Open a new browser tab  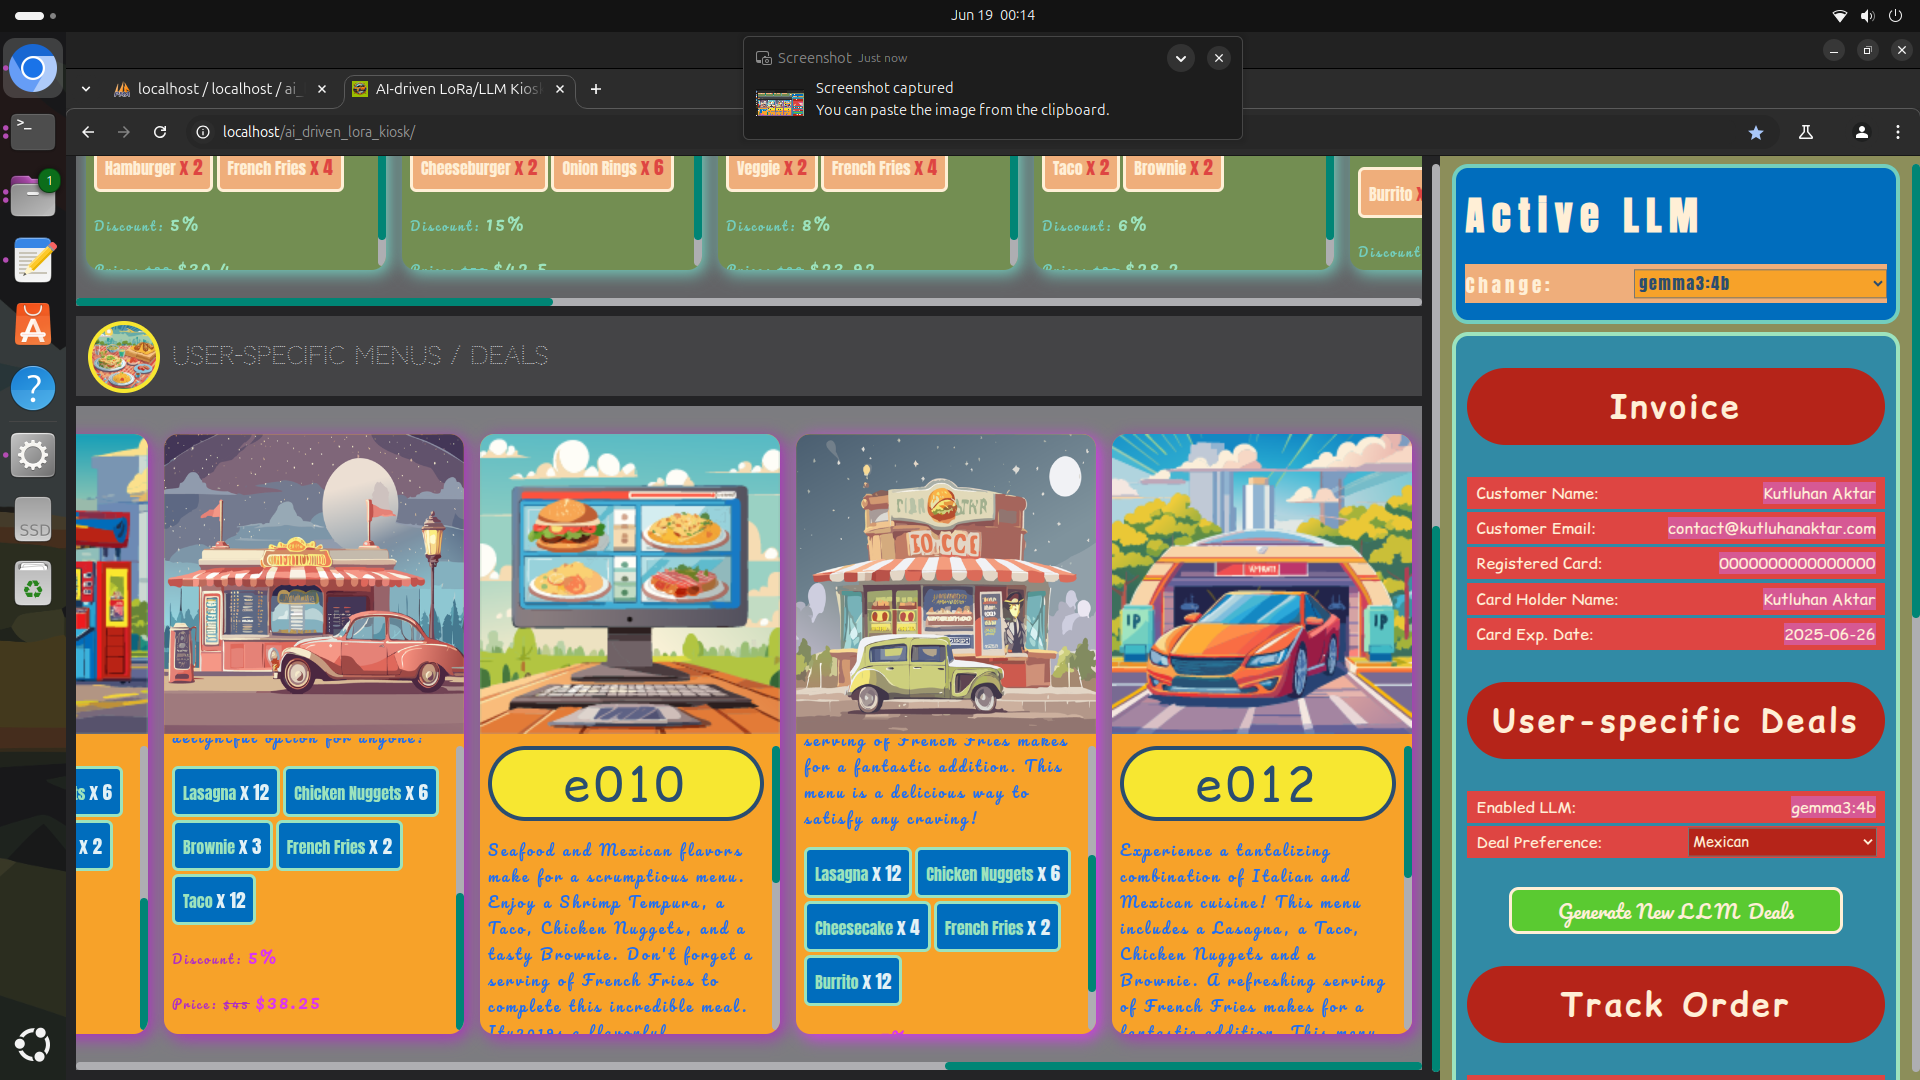pos(596,89)
